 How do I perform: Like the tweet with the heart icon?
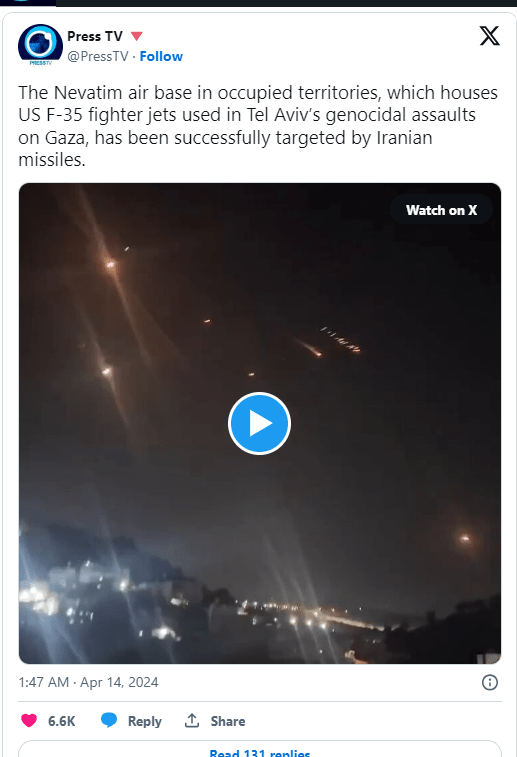click(29, 721)
